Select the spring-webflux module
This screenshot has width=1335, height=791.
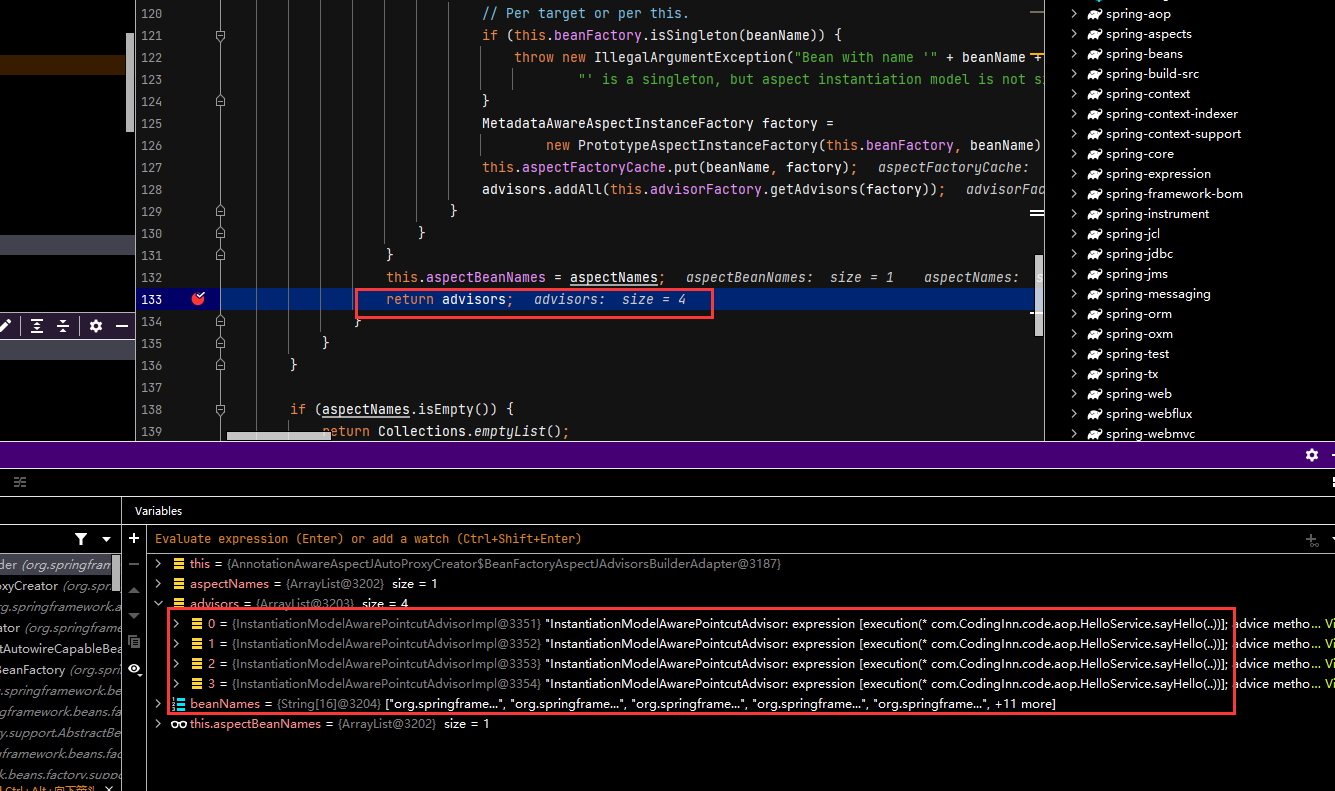(x=1149, y=414)
